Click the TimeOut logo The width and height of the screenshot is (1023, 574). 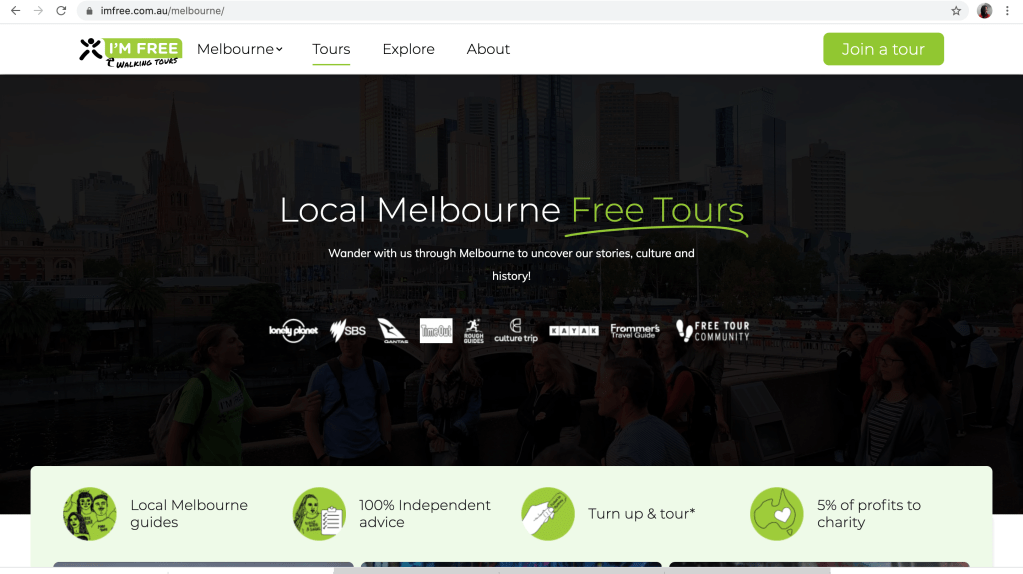436,331
